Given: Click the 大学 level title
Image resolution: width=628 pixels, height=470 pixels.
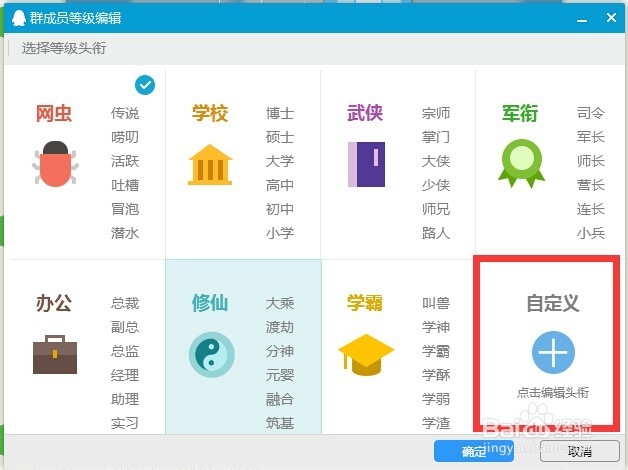Looking at the screenshot, I should click(x=280, y=161).
